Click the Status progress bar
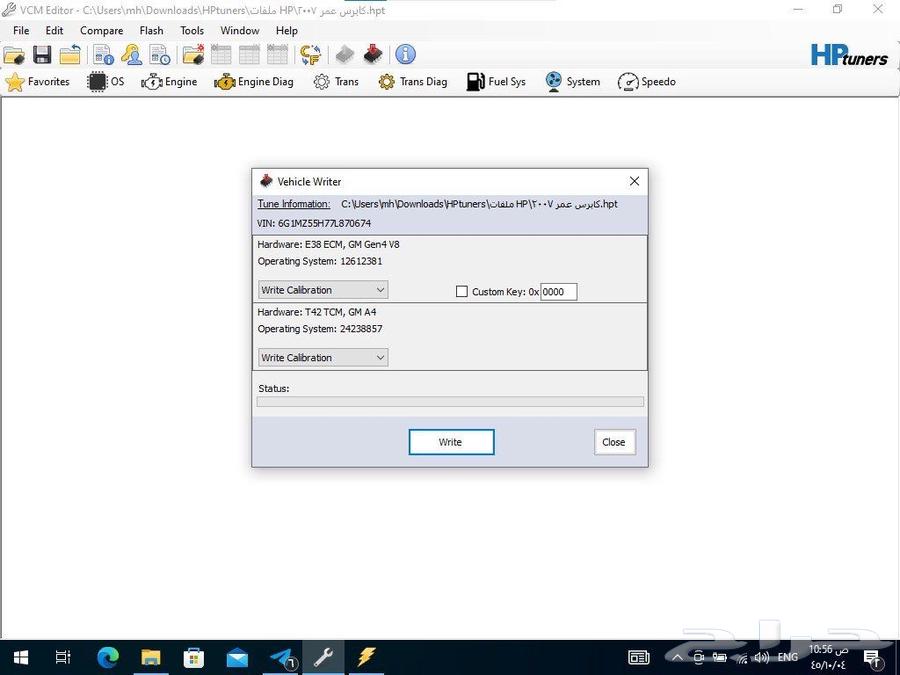 pyautogui.click(x=450, y=402)
